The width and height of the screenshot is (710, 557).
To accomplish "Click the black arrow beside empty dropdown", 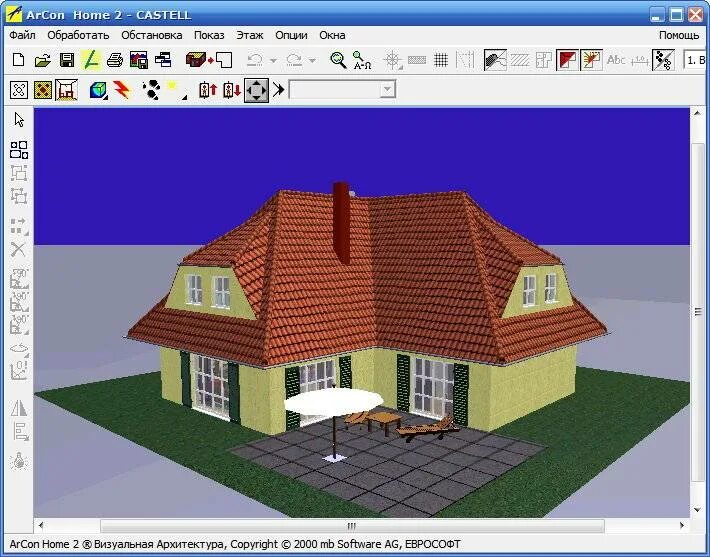I will (278, 90).
